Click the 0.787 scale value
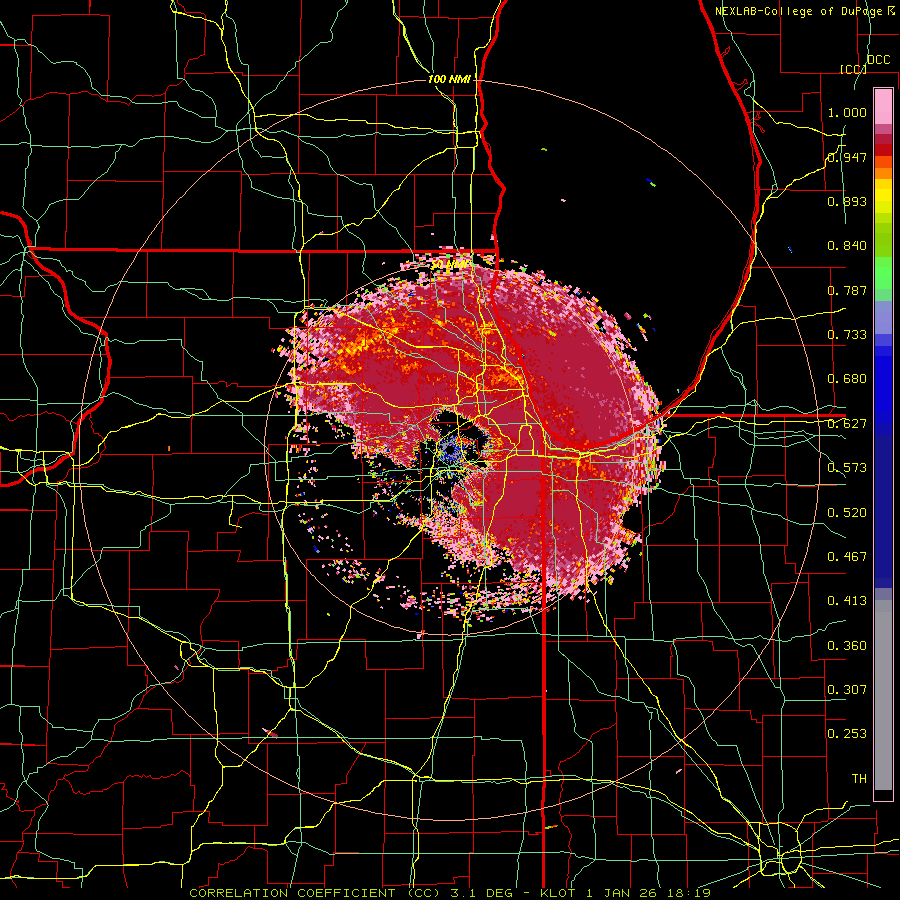This screenshot has width=900, height=900. tap(847, 290)
